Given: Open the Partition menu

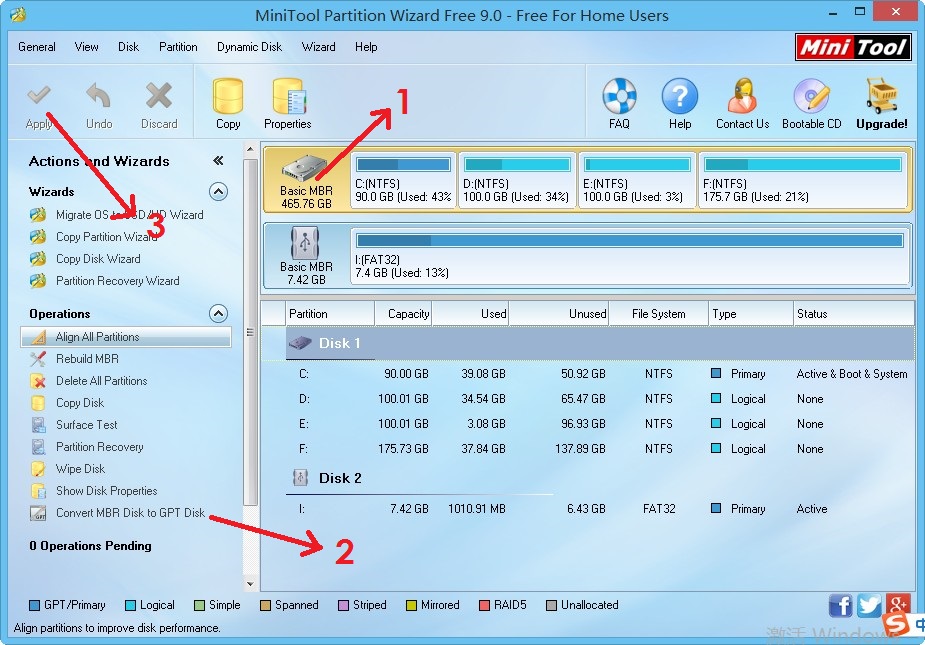Looking at the screenshot, I should (178, 47).
